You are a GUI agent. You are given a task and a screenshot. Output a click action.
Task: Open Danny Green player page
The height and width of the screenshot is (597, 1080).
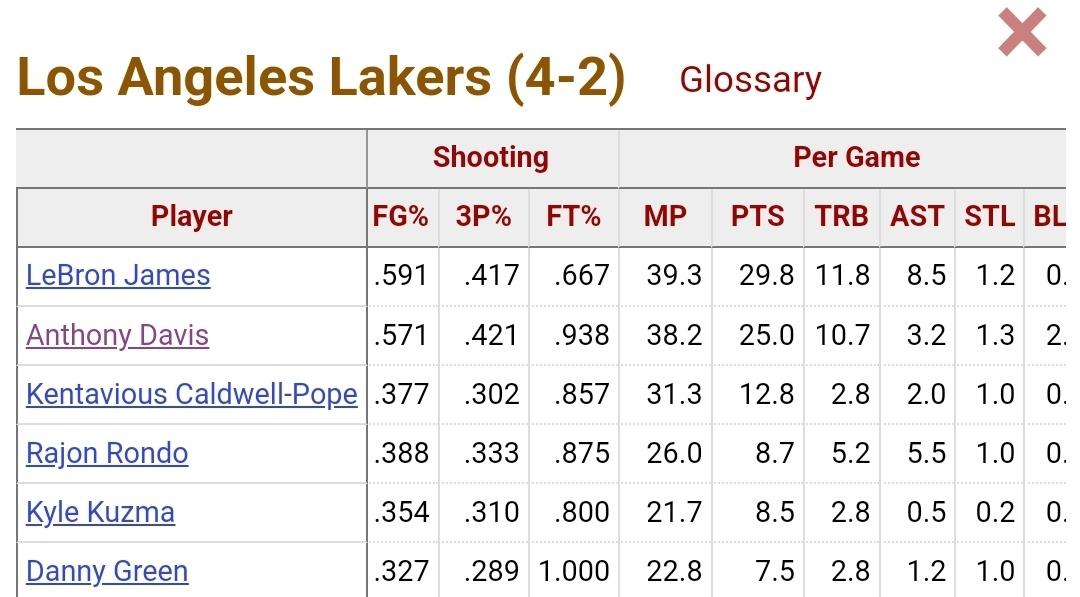pos(107,571)
